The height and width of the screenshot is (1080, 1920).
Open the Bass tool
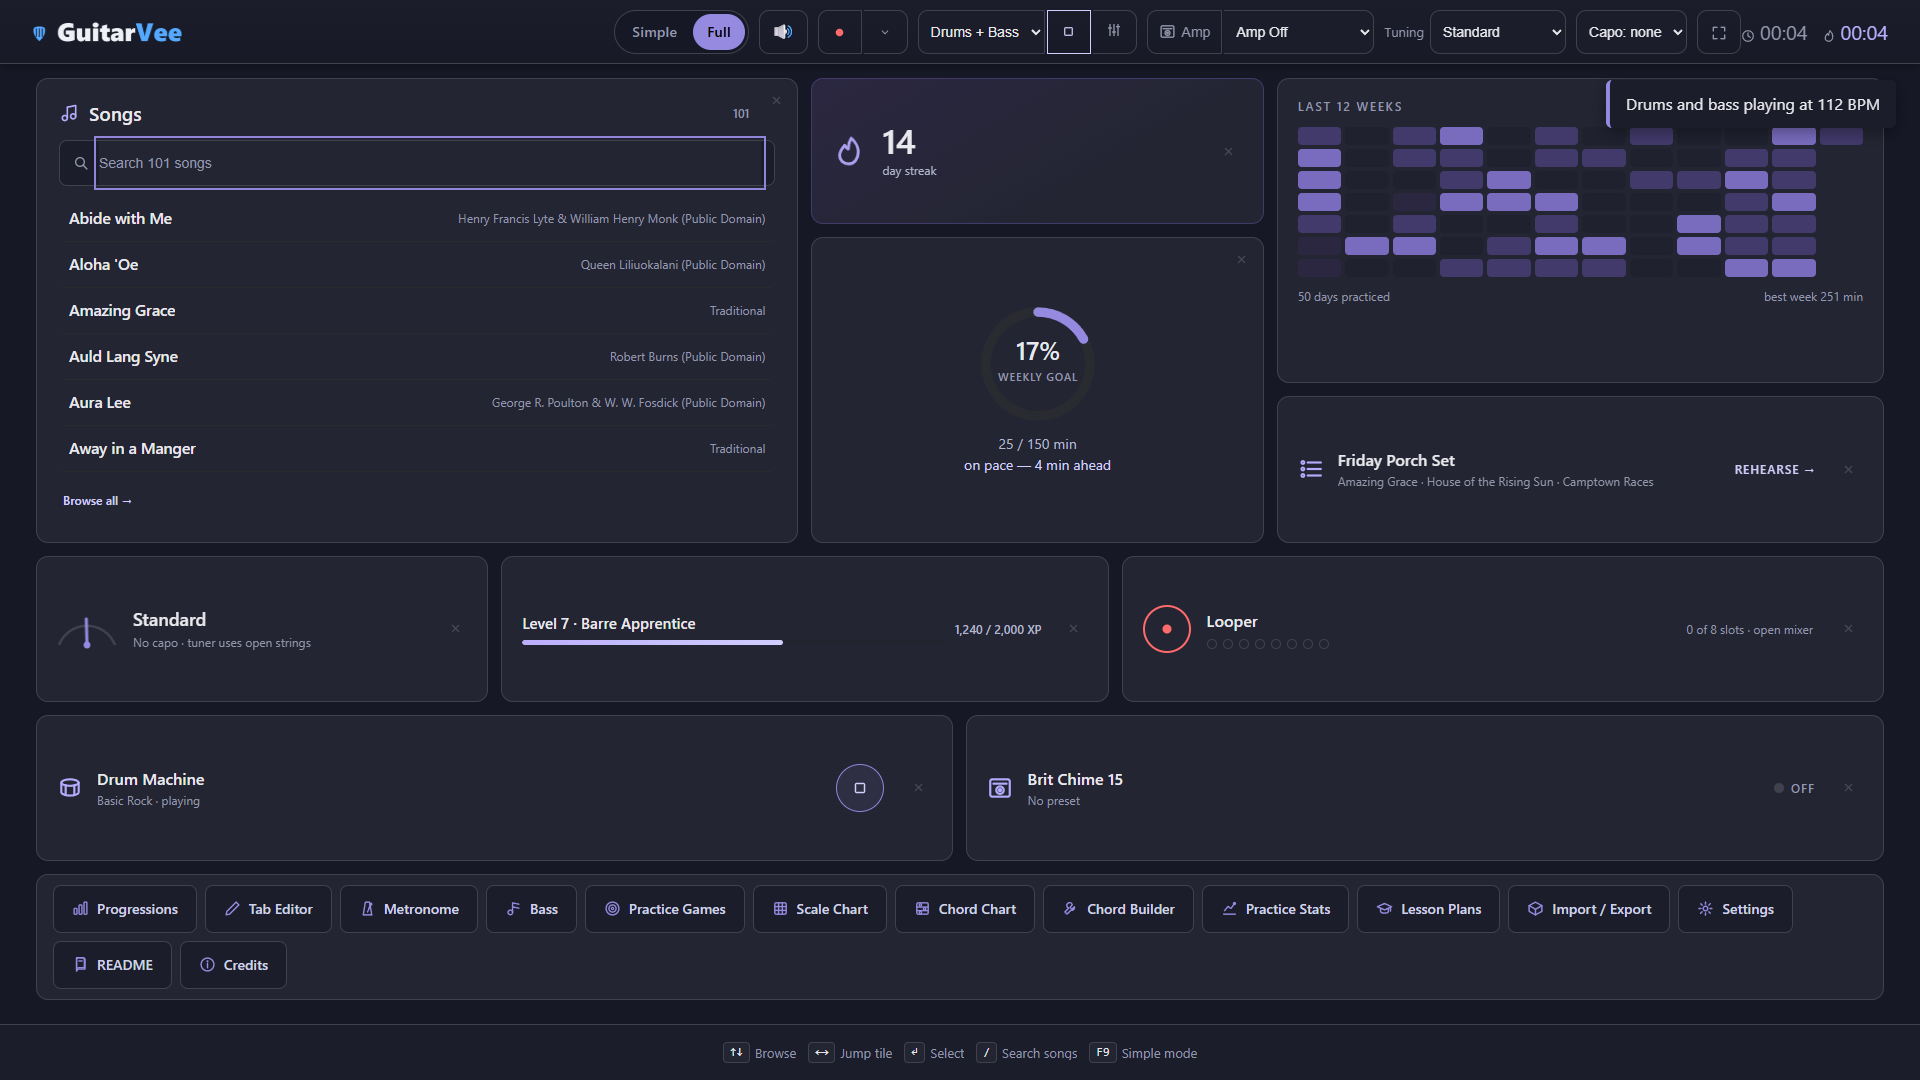(531, 909)
